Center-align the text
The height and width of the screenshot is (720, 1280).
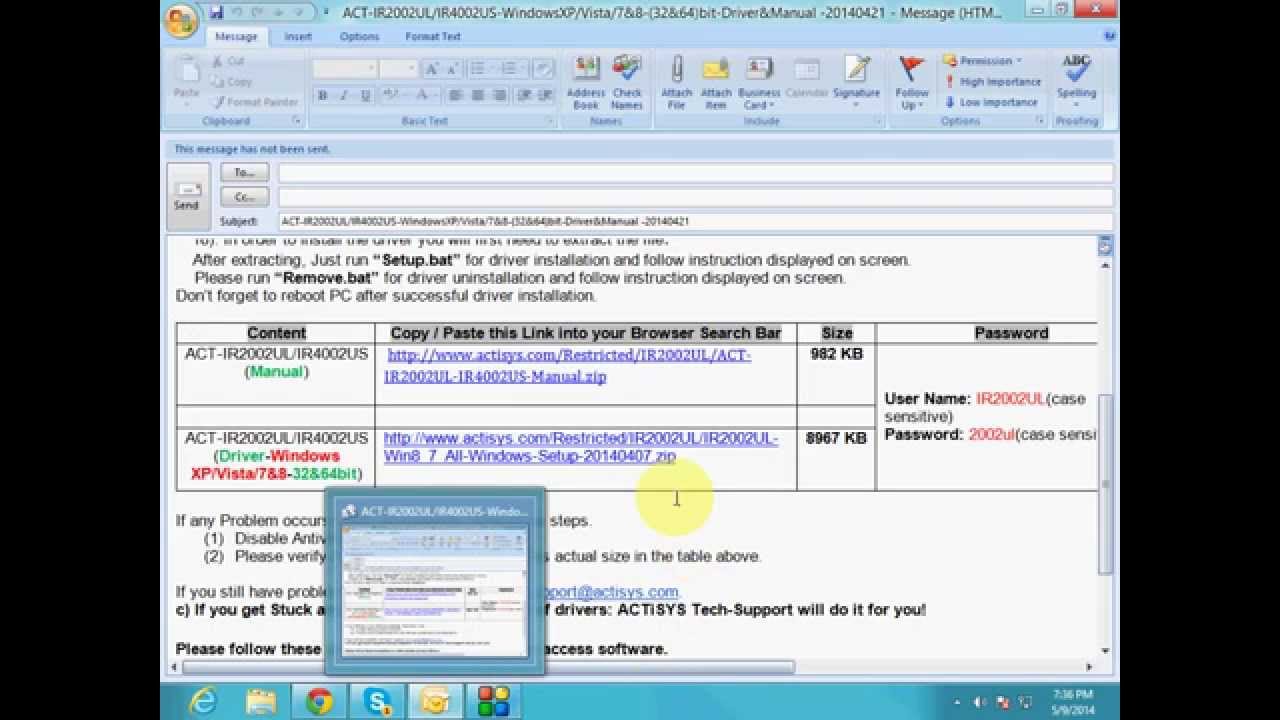[x=477, y=95]
